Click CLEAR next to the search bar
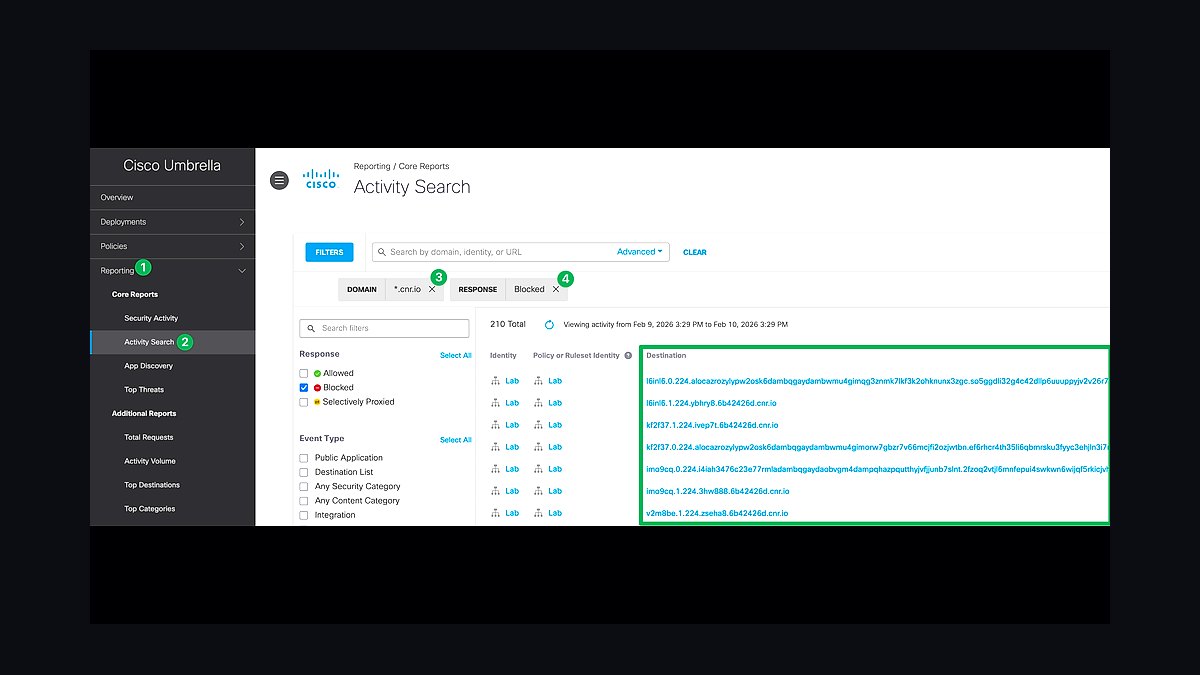This screenshot has width=1200, height=675. click(x=695, y=252)
